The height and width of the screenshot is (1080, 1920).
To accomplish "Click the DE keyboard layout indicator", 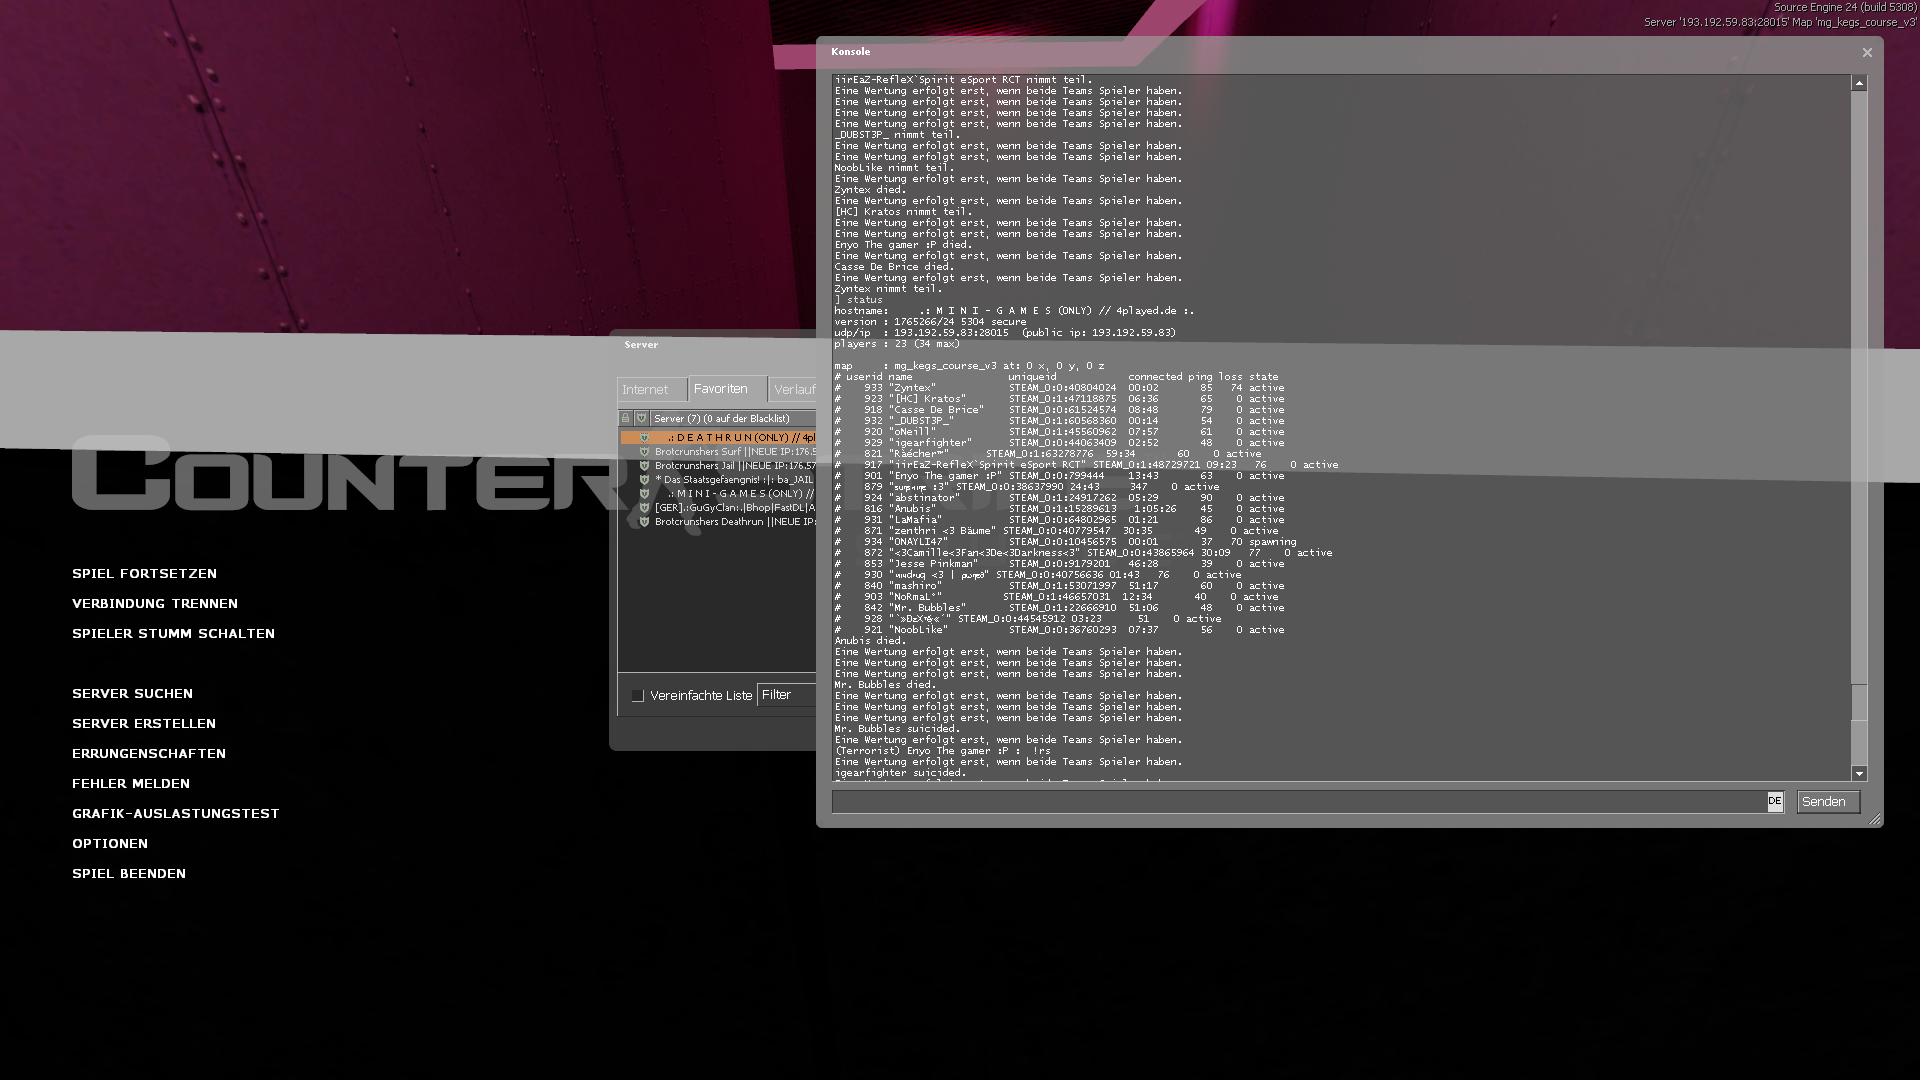I will click(1775, 801).
